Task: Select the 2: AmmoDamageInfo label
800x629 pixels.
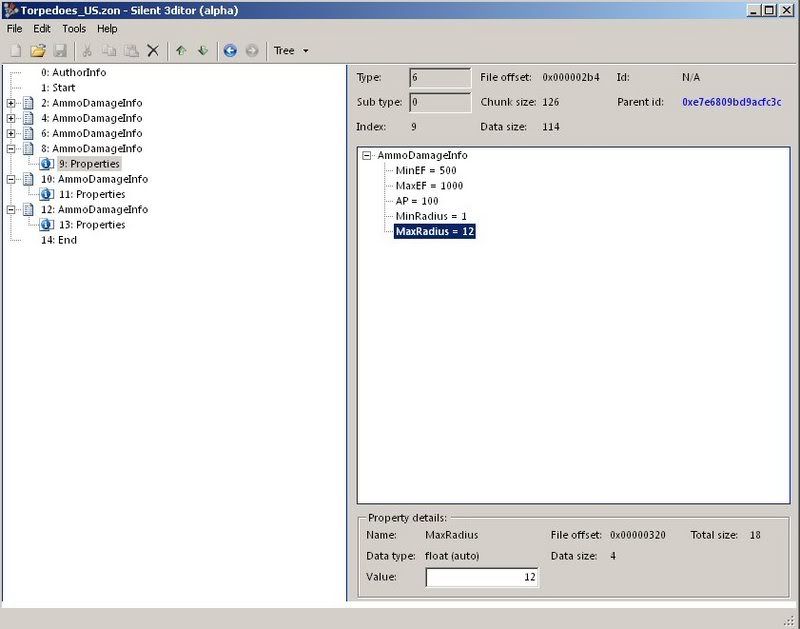Action: [x=91, y=103]
